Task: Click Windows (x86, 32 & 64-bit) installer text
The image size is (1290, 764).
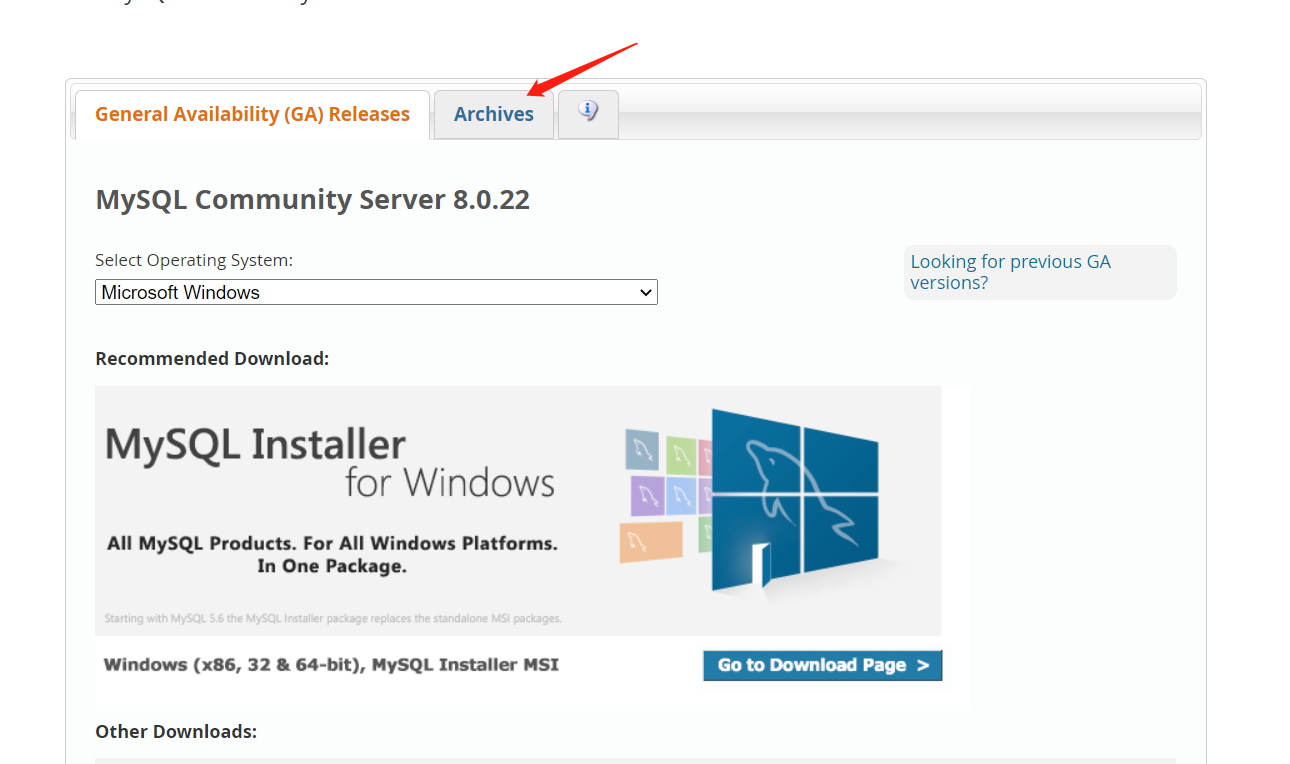Action: [x=331, y=665]
